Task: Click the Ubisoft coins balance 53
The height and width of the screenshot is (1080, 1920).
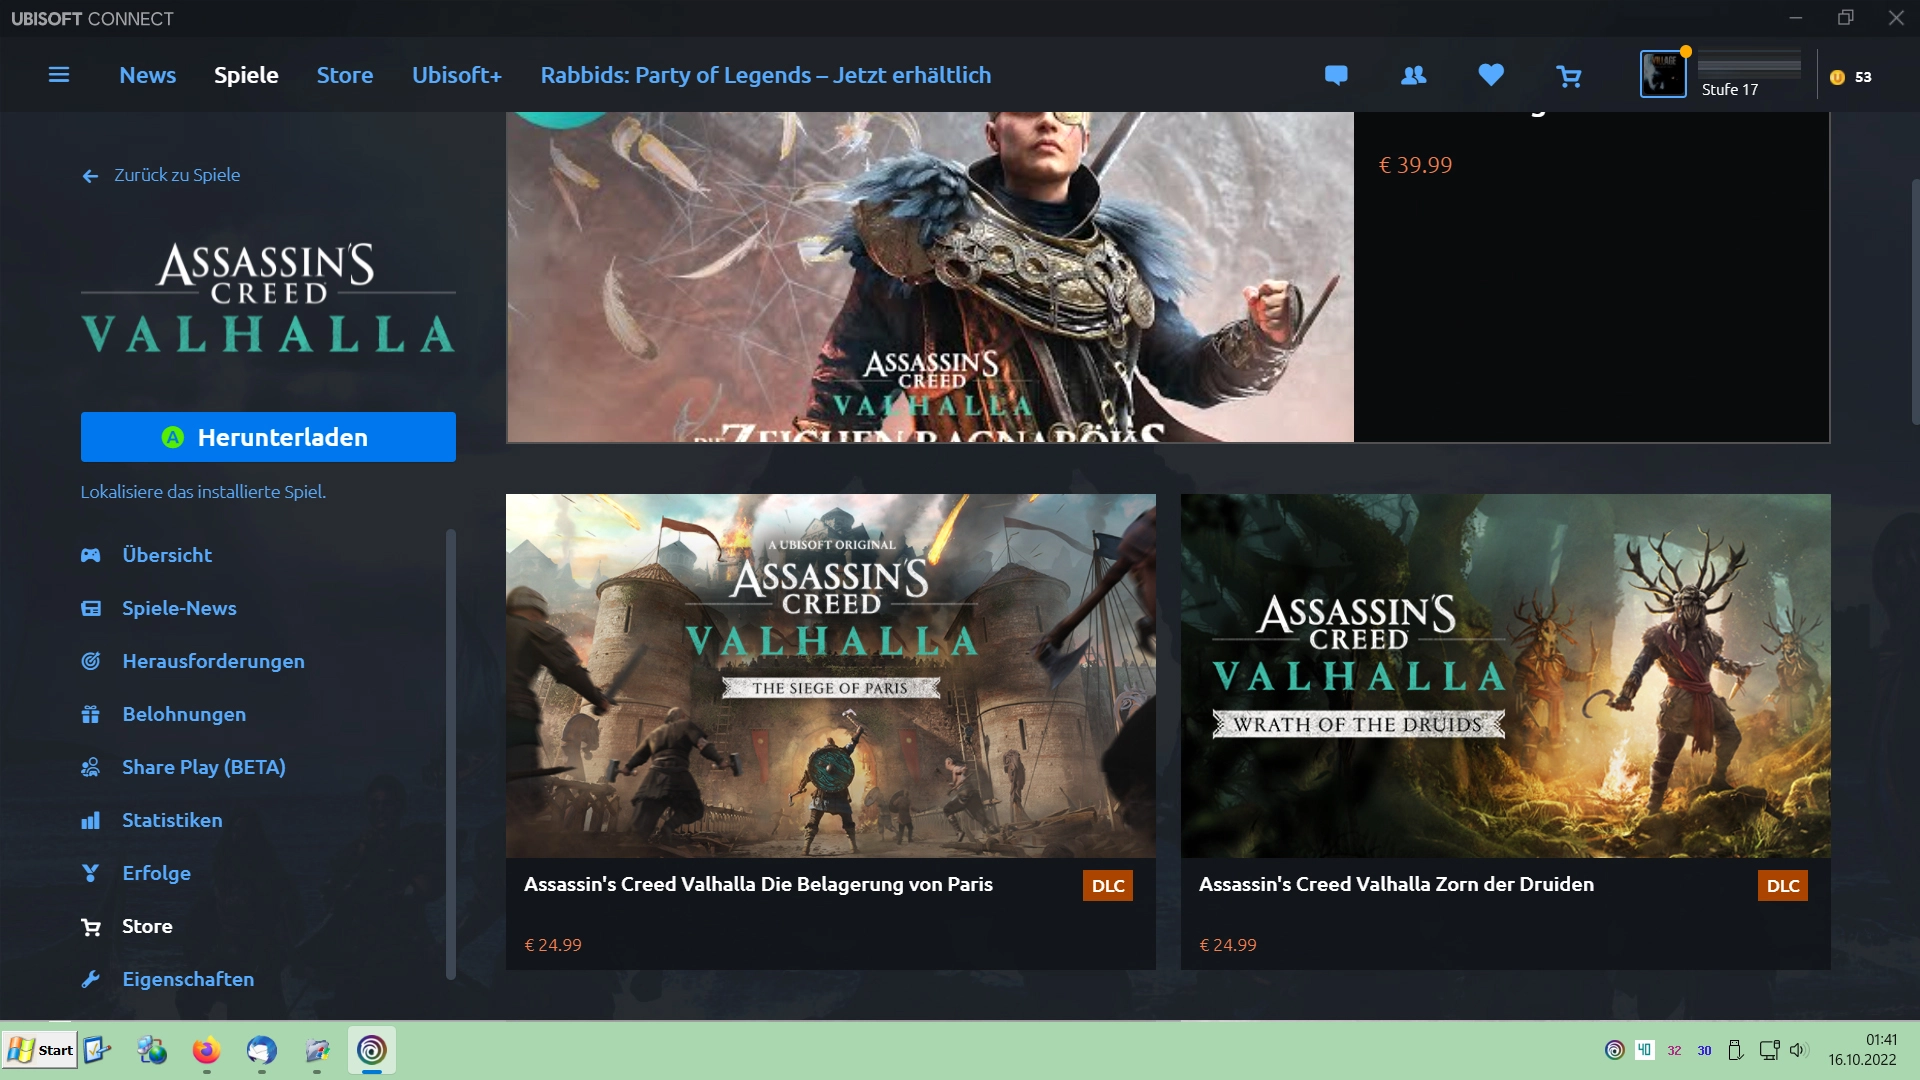Action: [1851, 77]
